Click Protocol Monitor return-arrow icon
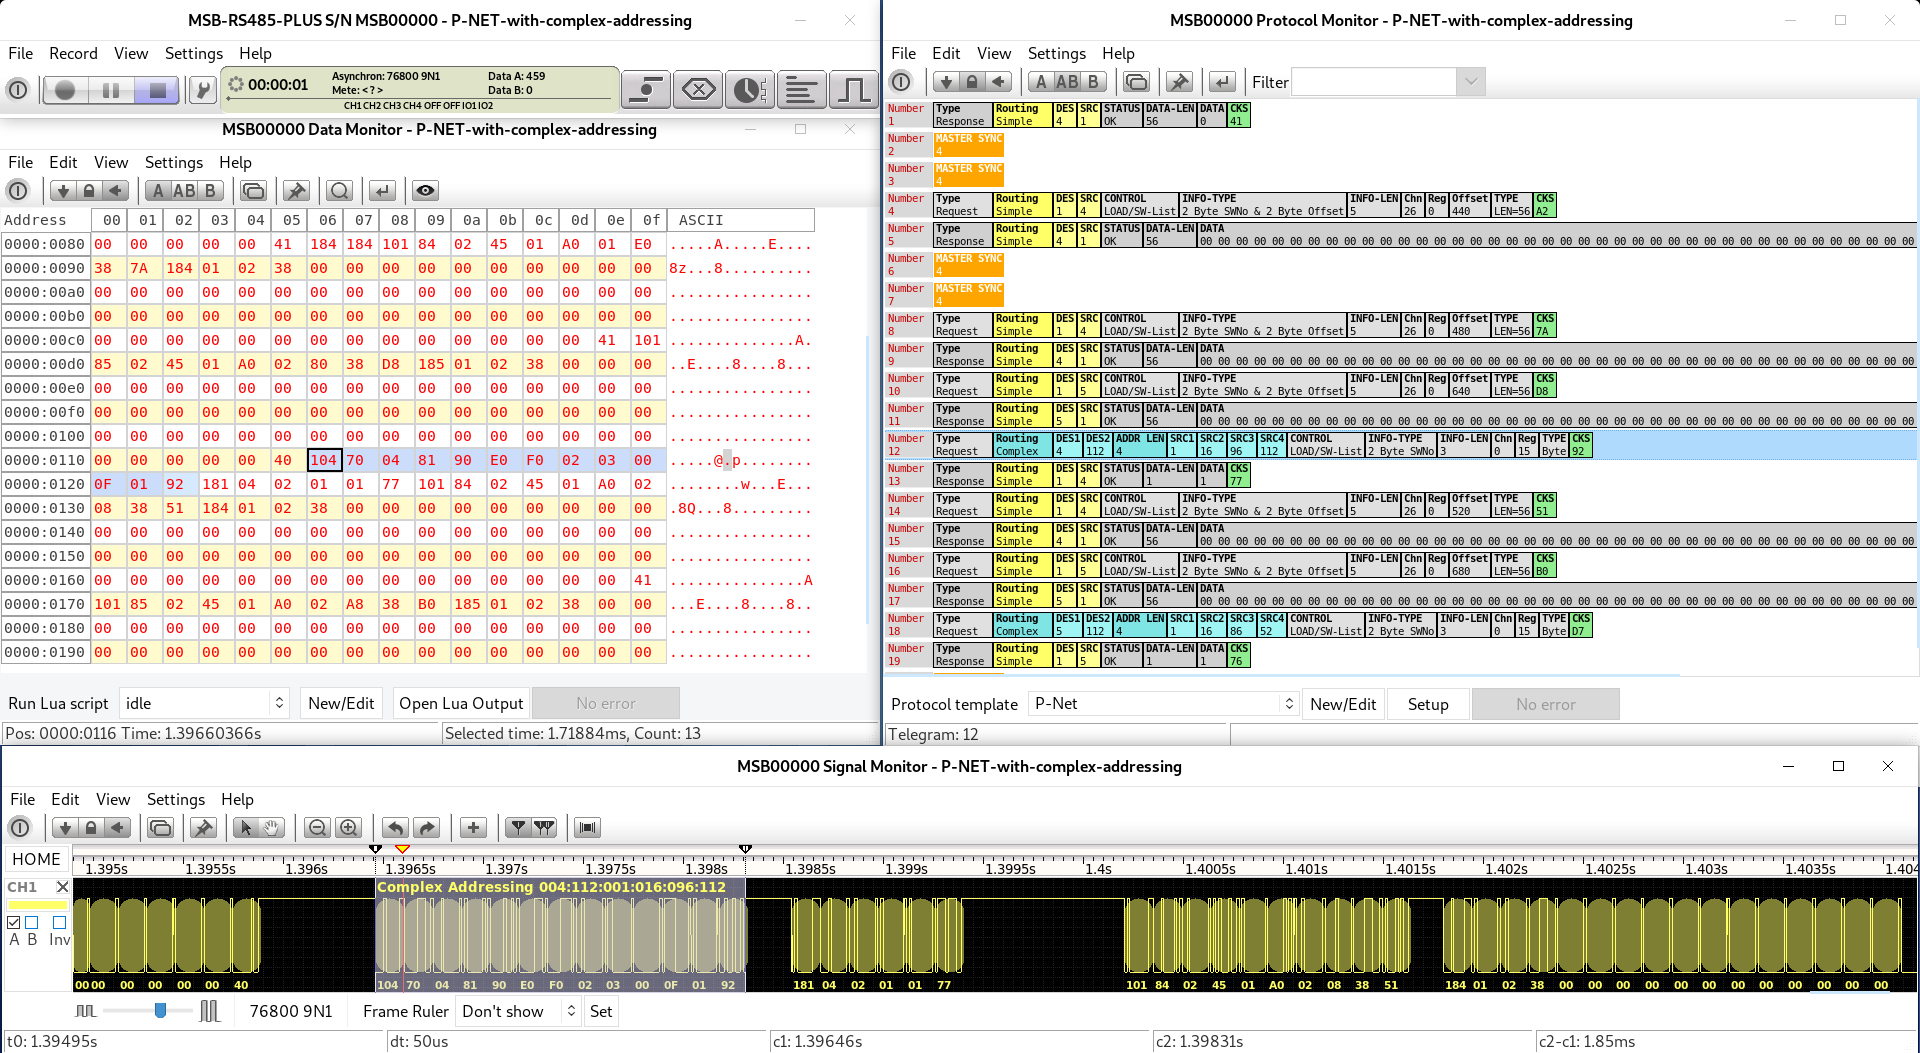 [x=1222, y=82]
